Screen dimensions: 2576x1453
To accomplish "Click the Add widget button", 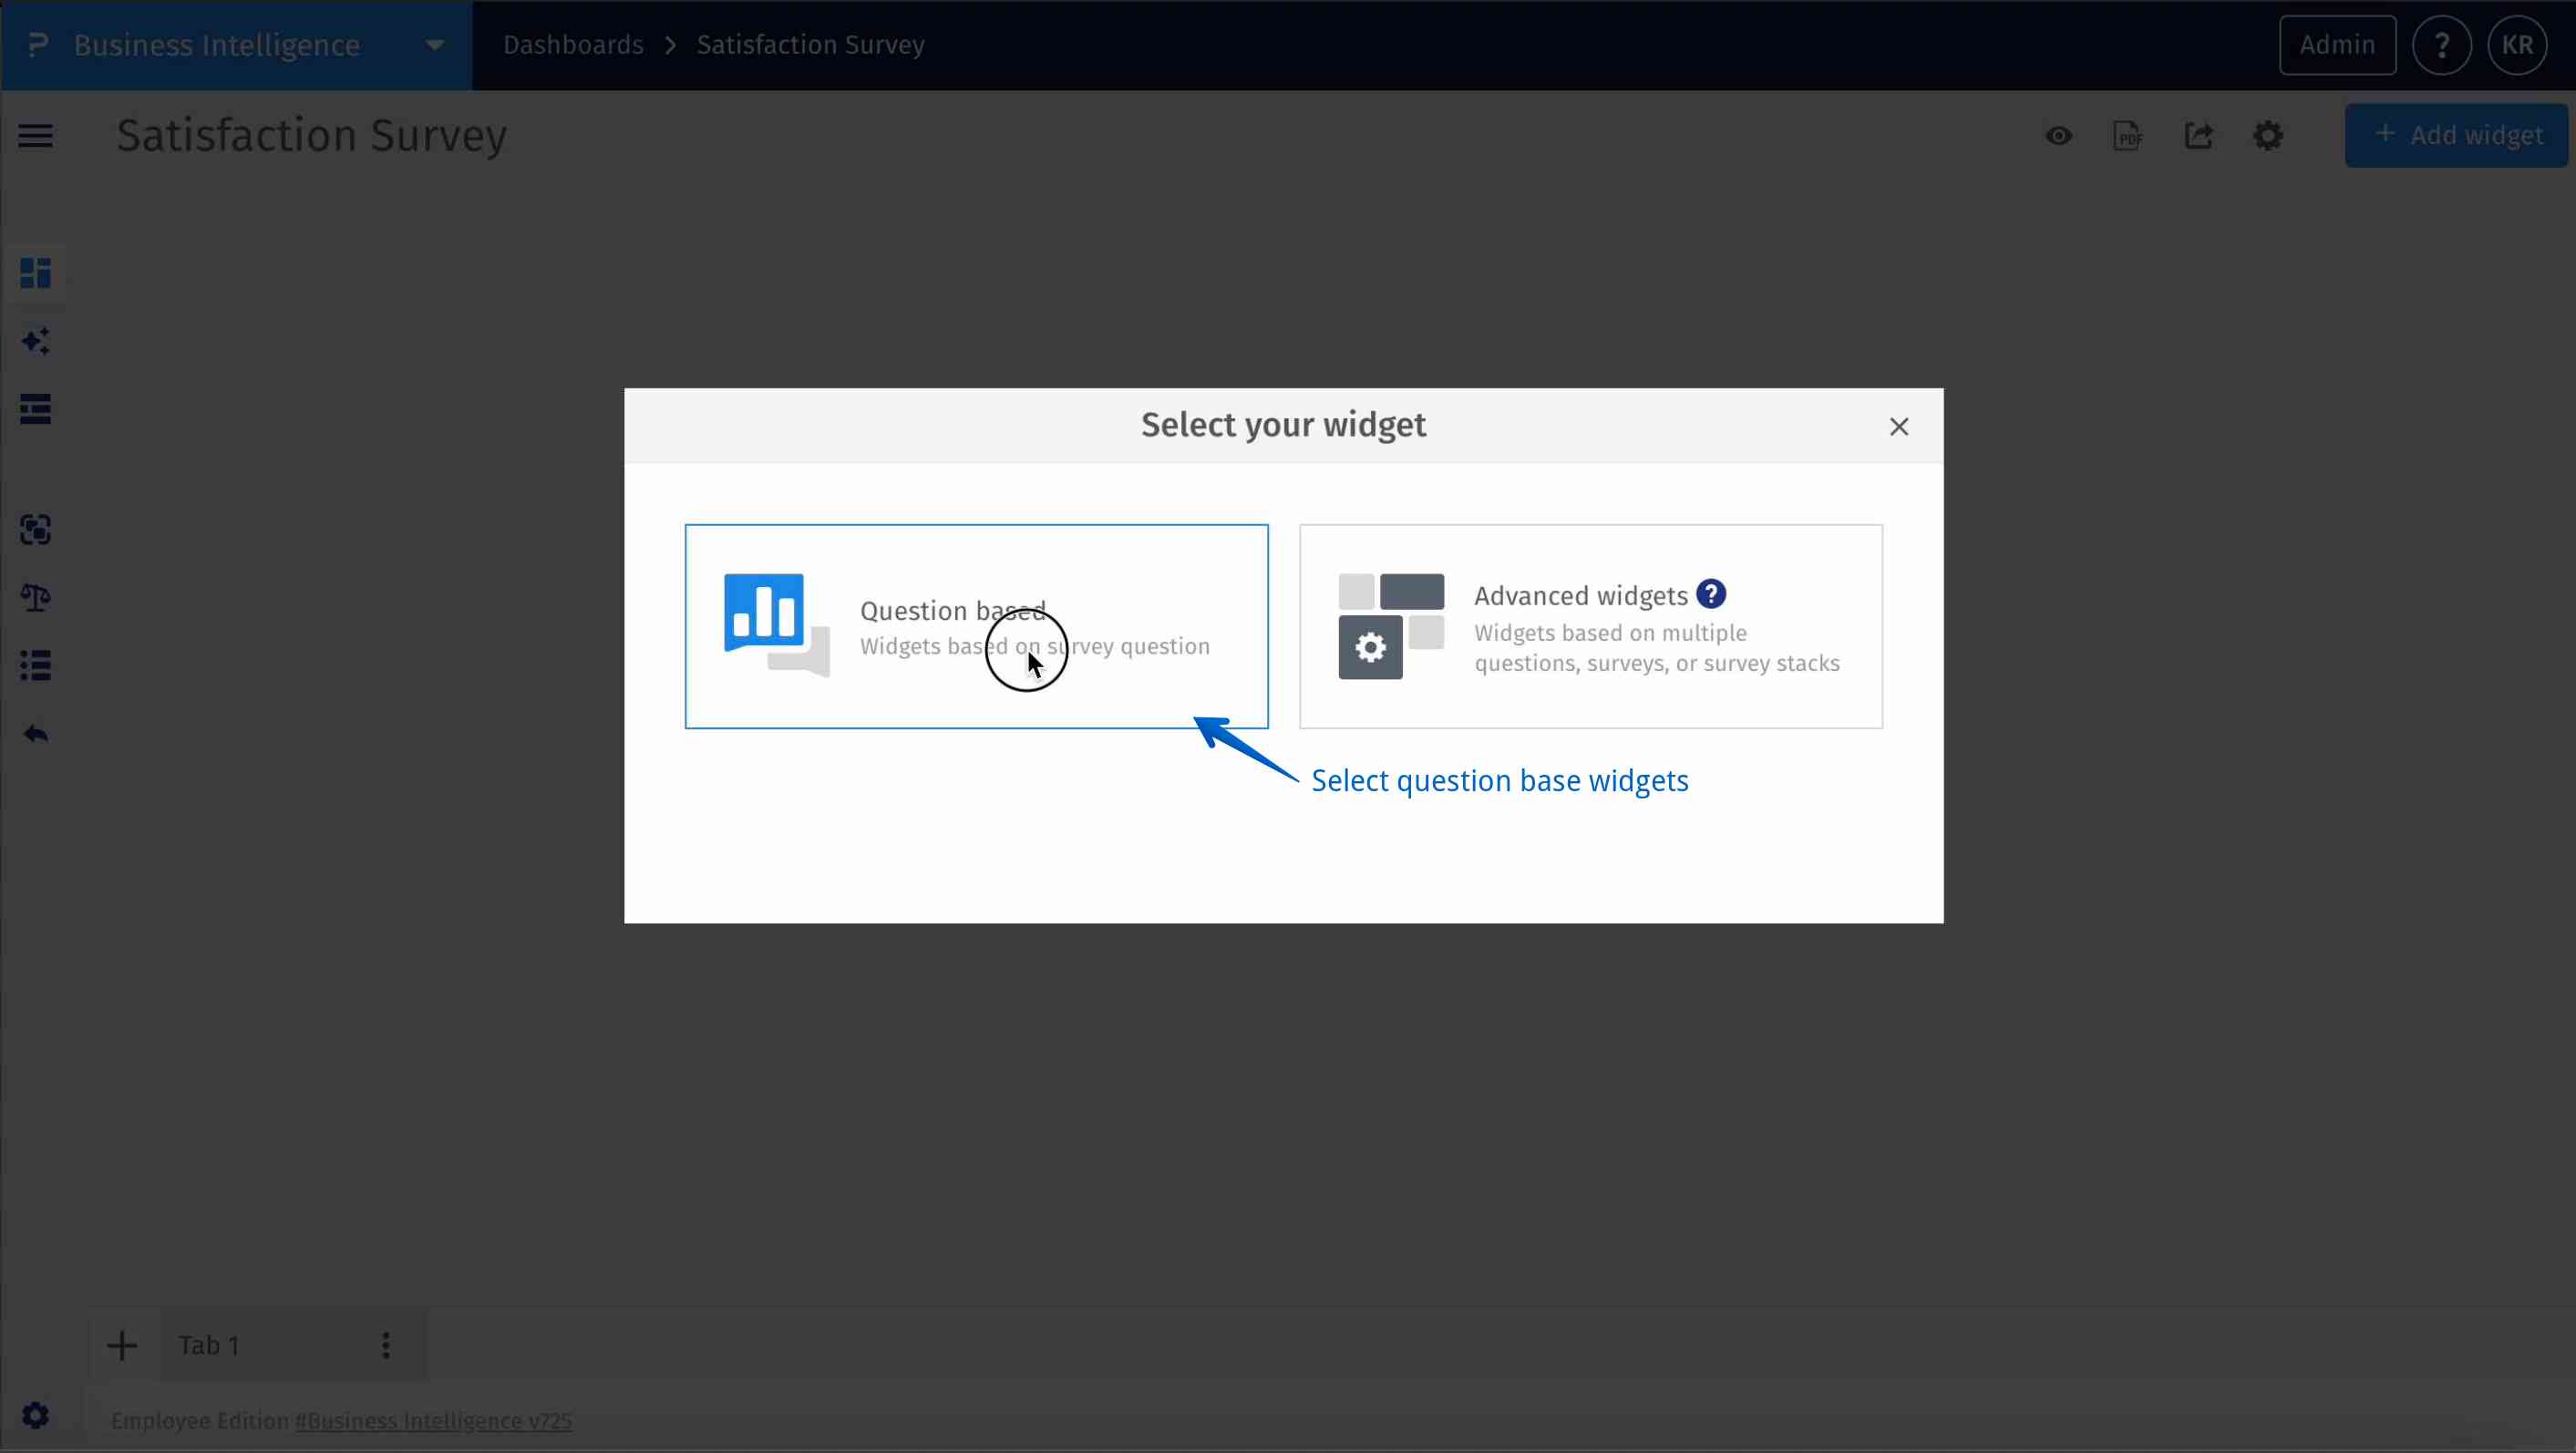I will (x=2456, y=135).
